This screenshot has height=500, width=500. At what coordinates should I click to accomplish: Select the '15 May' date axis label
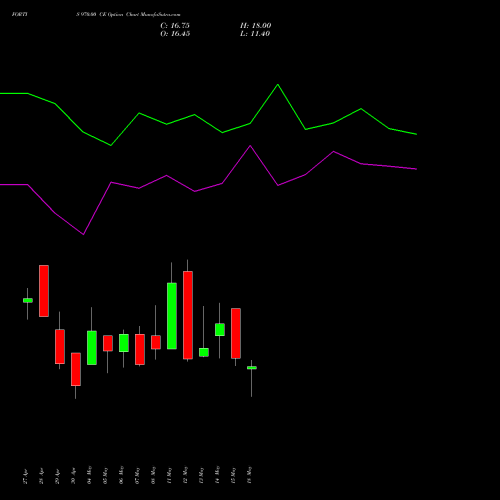pyautogui.click(x=234, y=475)
